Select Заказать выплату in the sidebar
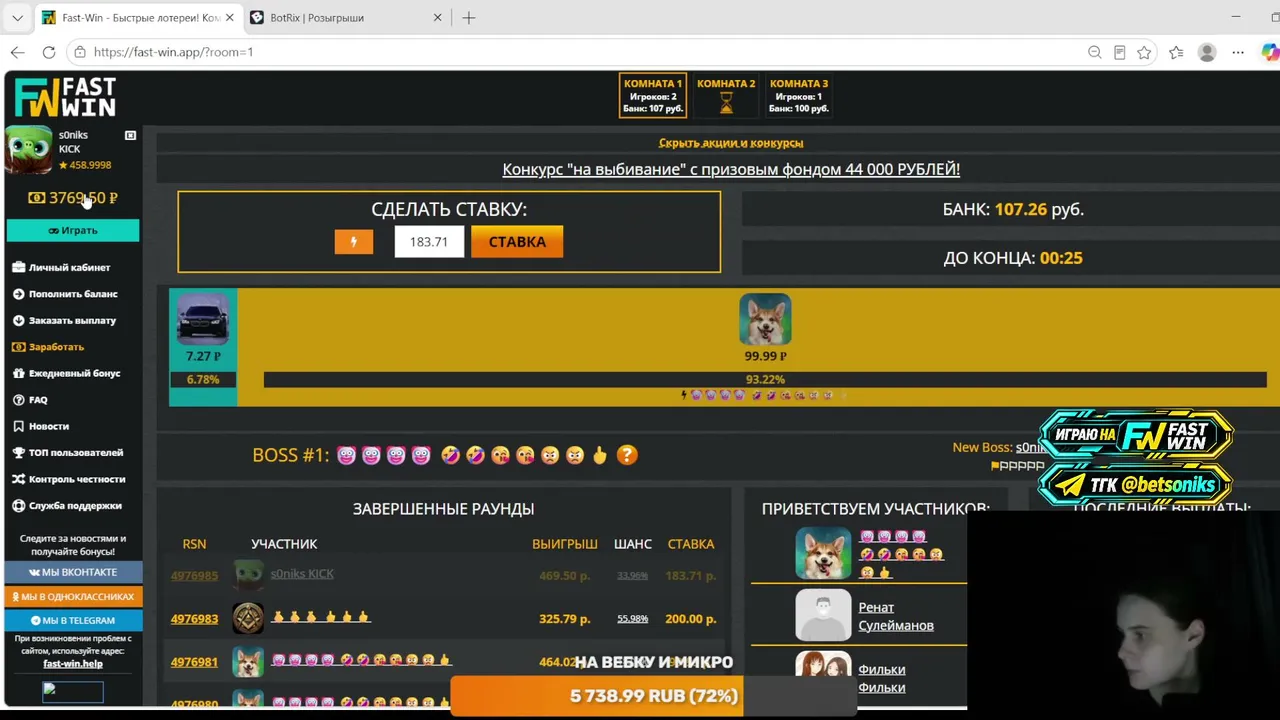 [72, 320]
